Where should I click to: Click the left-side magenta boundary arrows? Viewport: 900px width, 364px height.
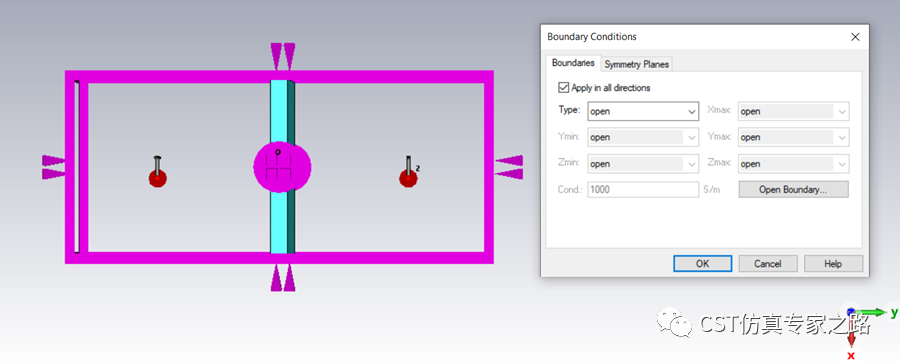[53, 167]
